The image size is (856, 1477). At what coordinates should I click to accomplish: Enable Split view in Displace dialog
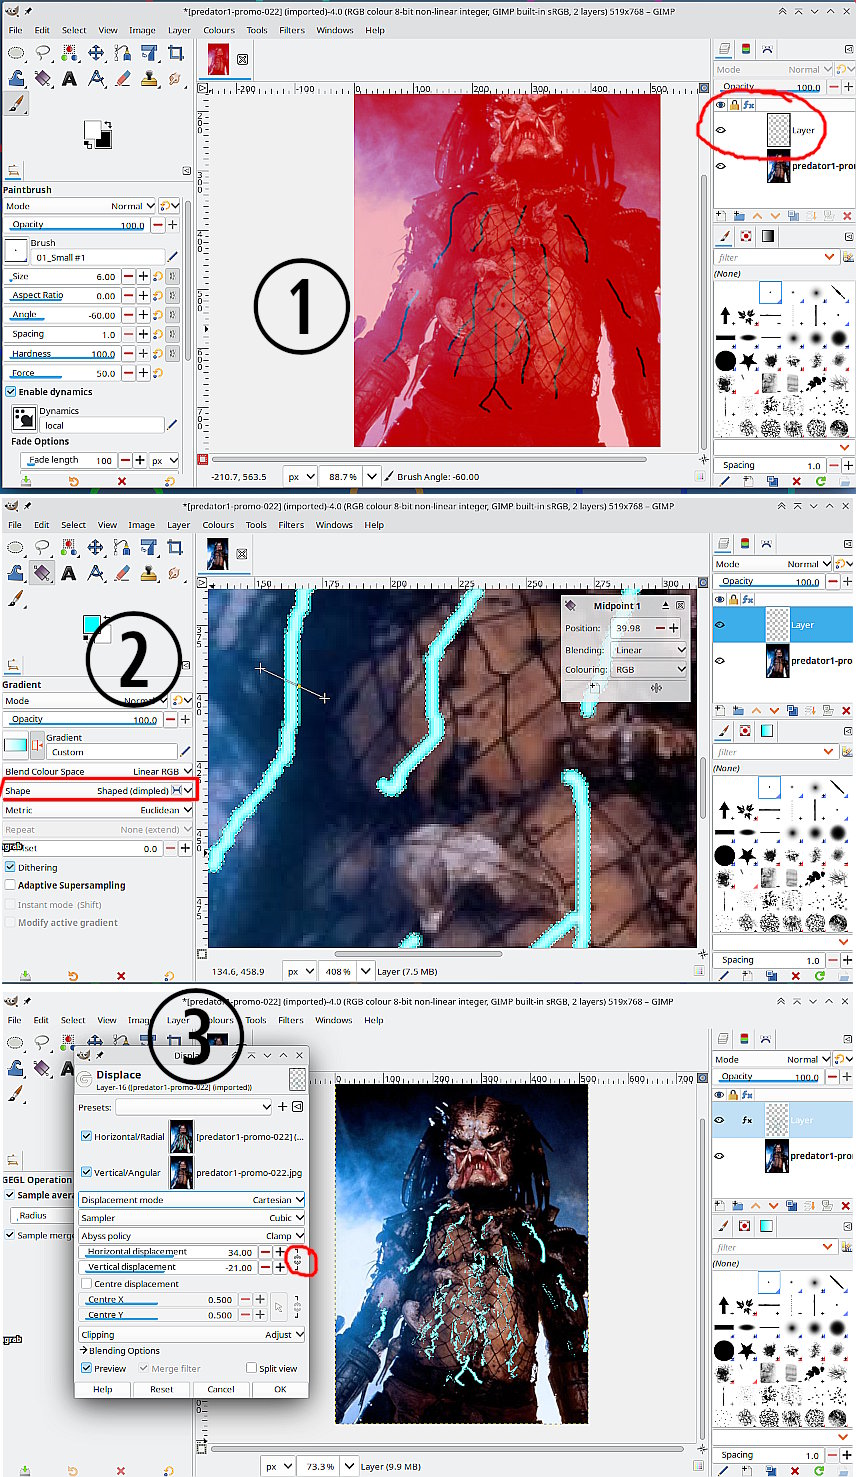[252, 1368]
